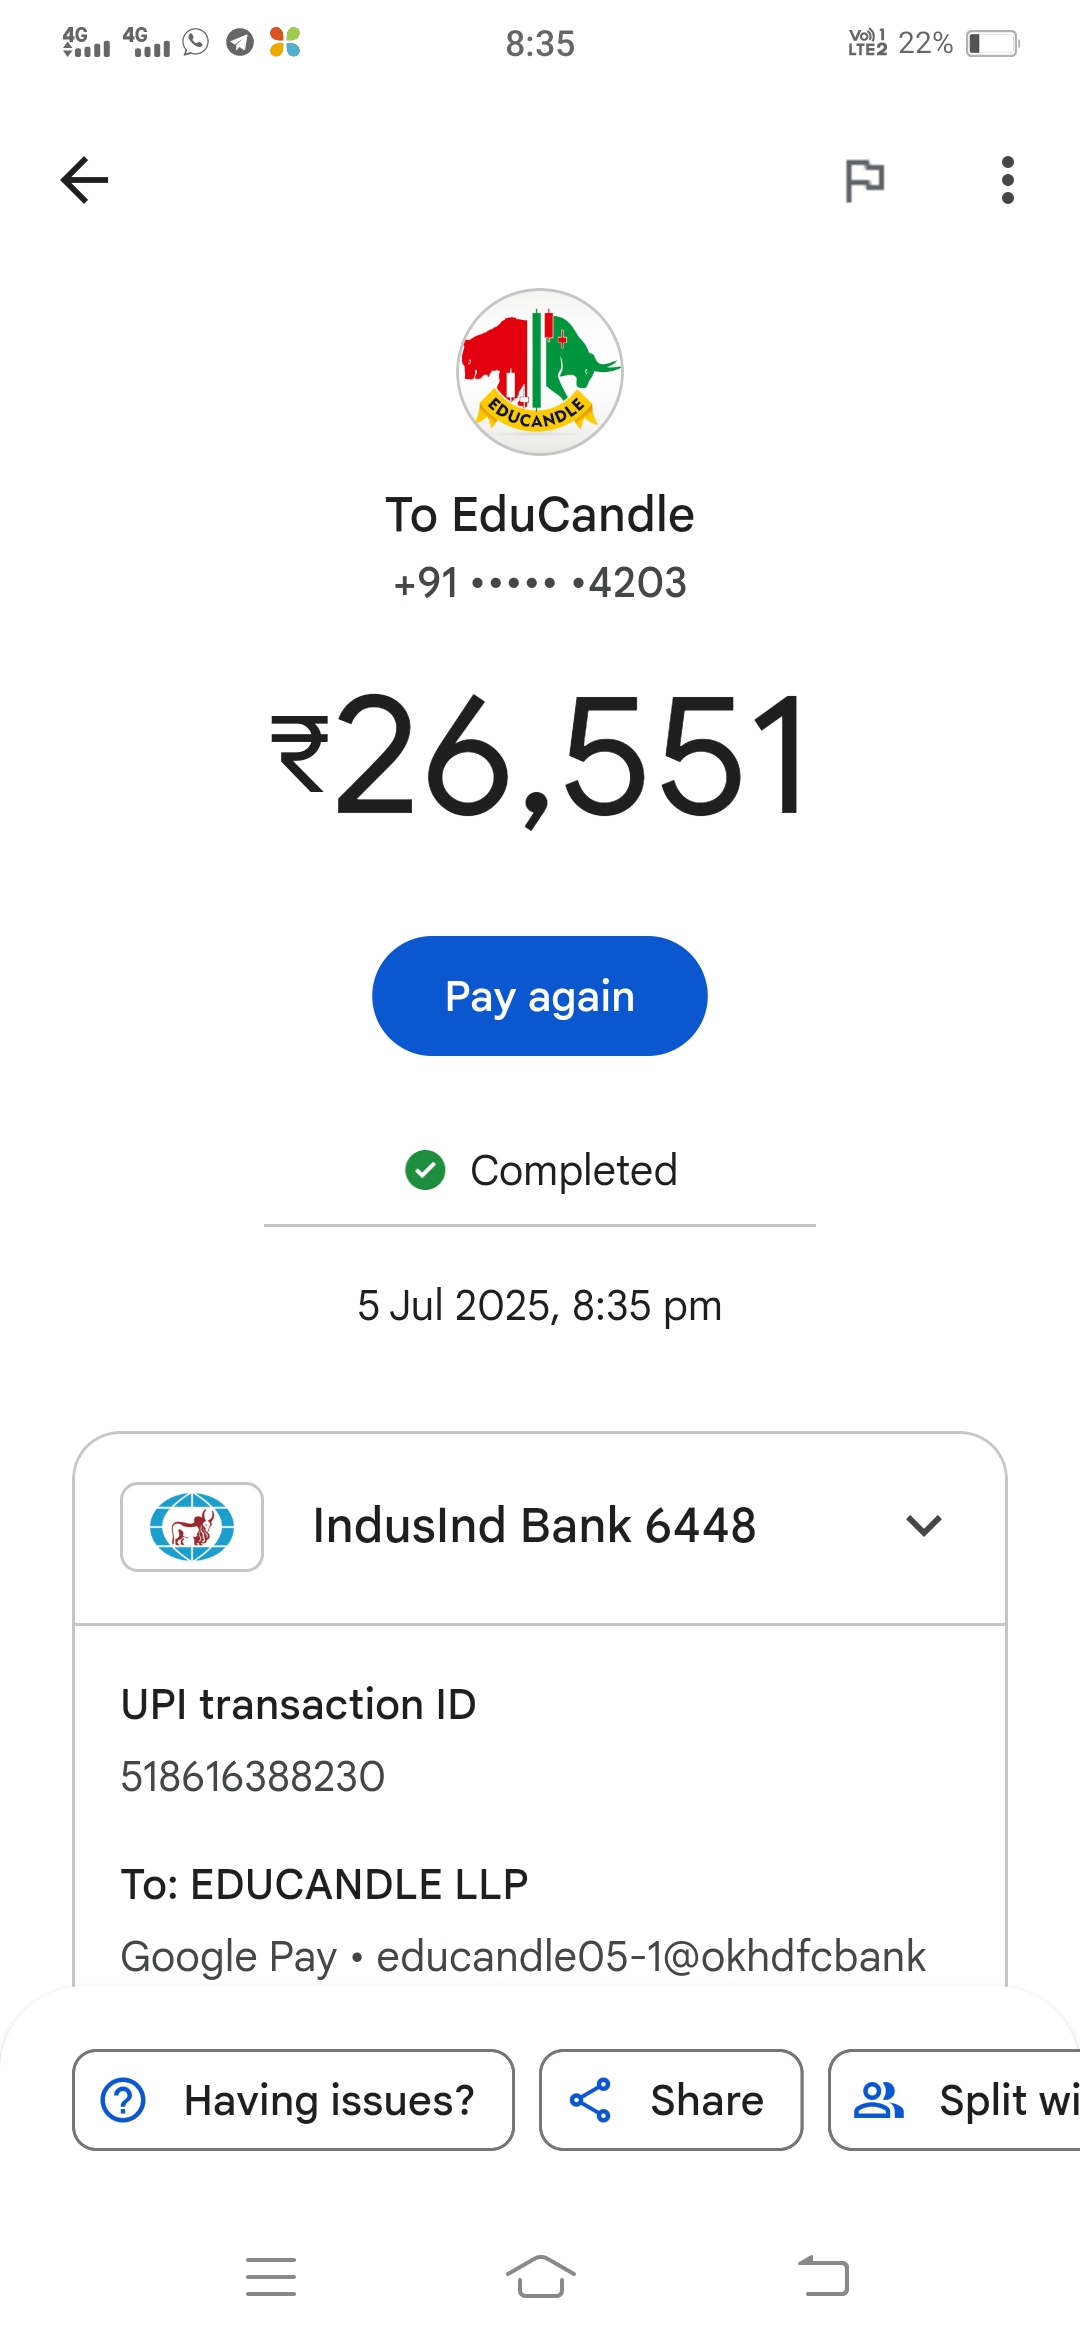This screenshot has height=2340, width=1080.
Task: Tap the back arrow icon
Action: [85, 180]
